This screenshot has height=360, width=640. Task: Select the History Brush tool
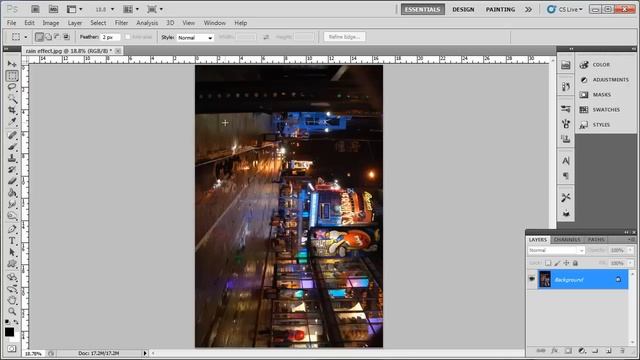click(12, 169)
